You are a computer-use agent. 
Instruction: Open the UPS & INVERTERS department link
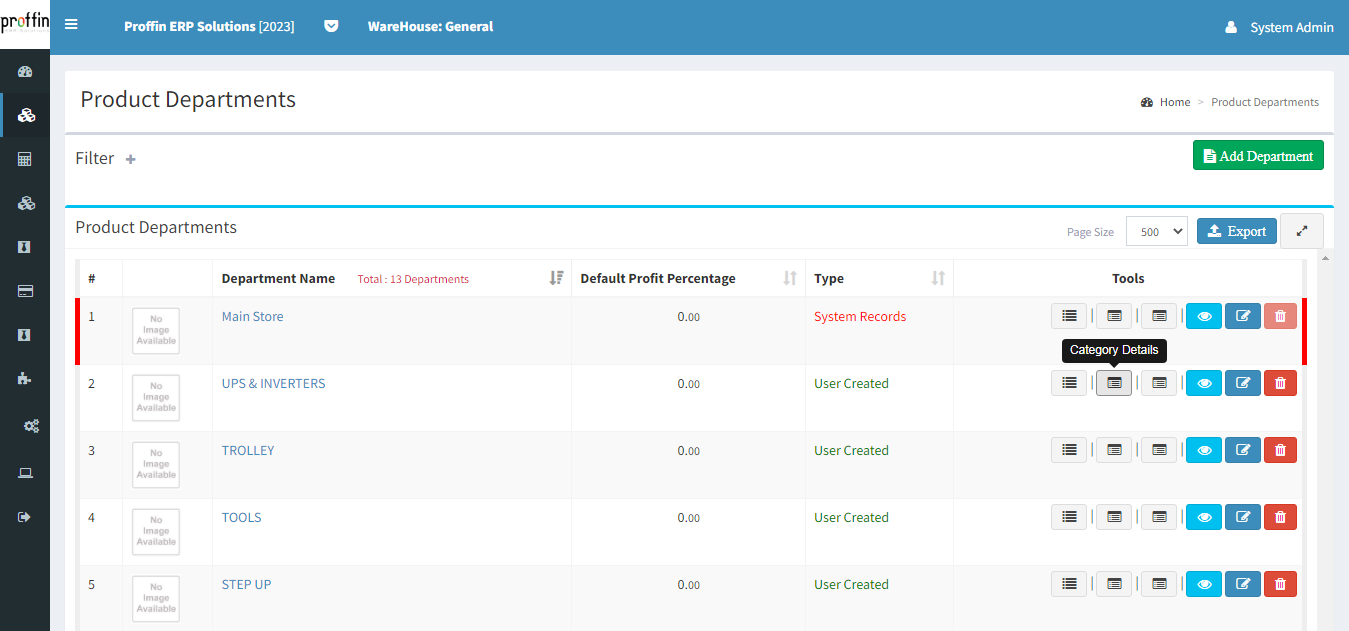click(x=273, y=383)
